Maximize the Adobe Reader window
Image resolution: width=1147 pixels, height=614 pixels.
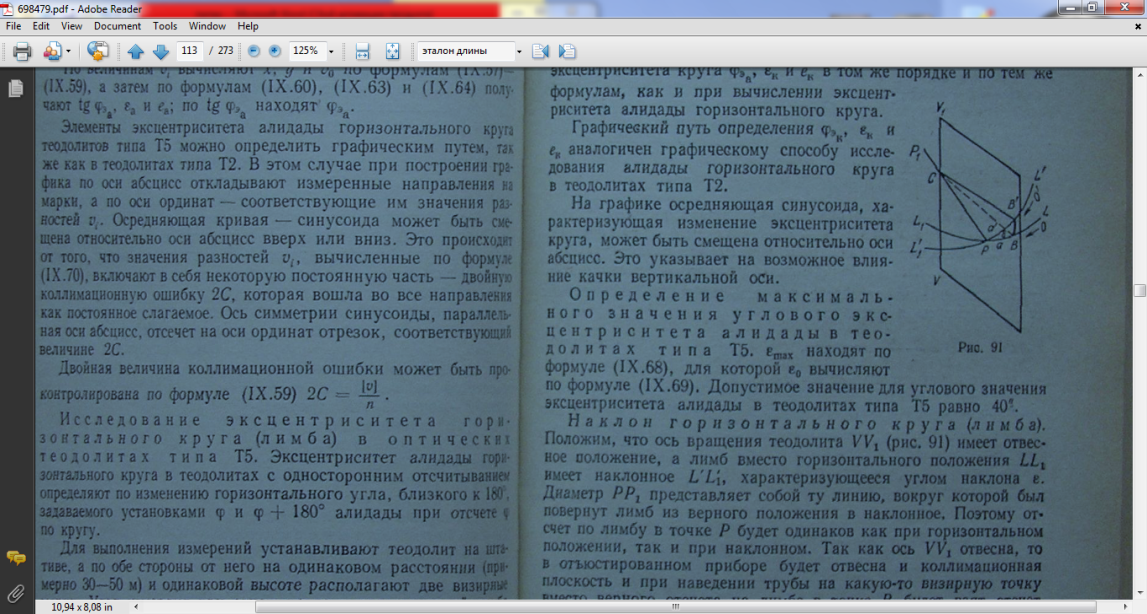[1091, 7]
